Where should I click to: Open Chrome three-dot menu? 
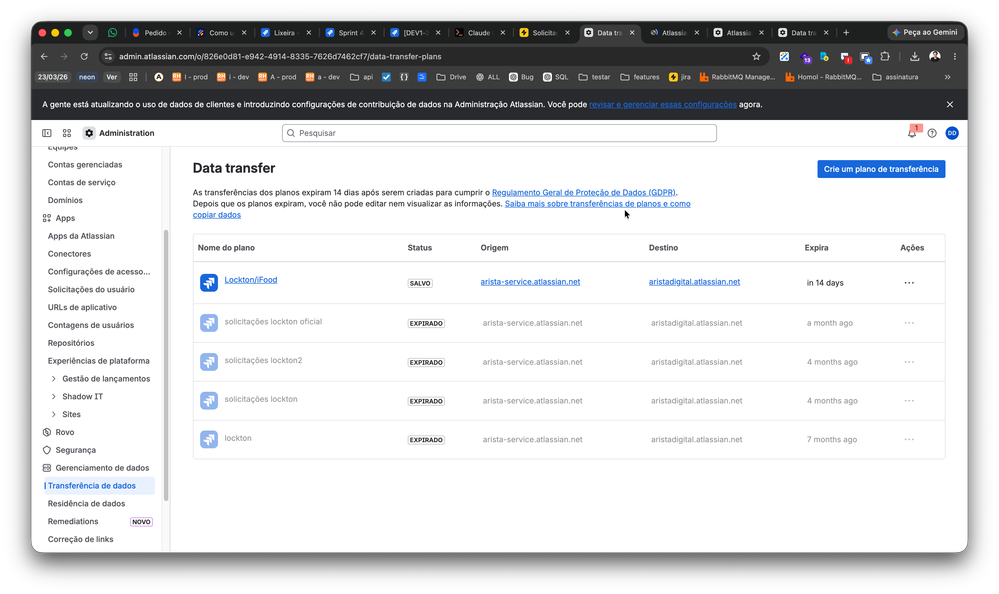tap(954, 57)
